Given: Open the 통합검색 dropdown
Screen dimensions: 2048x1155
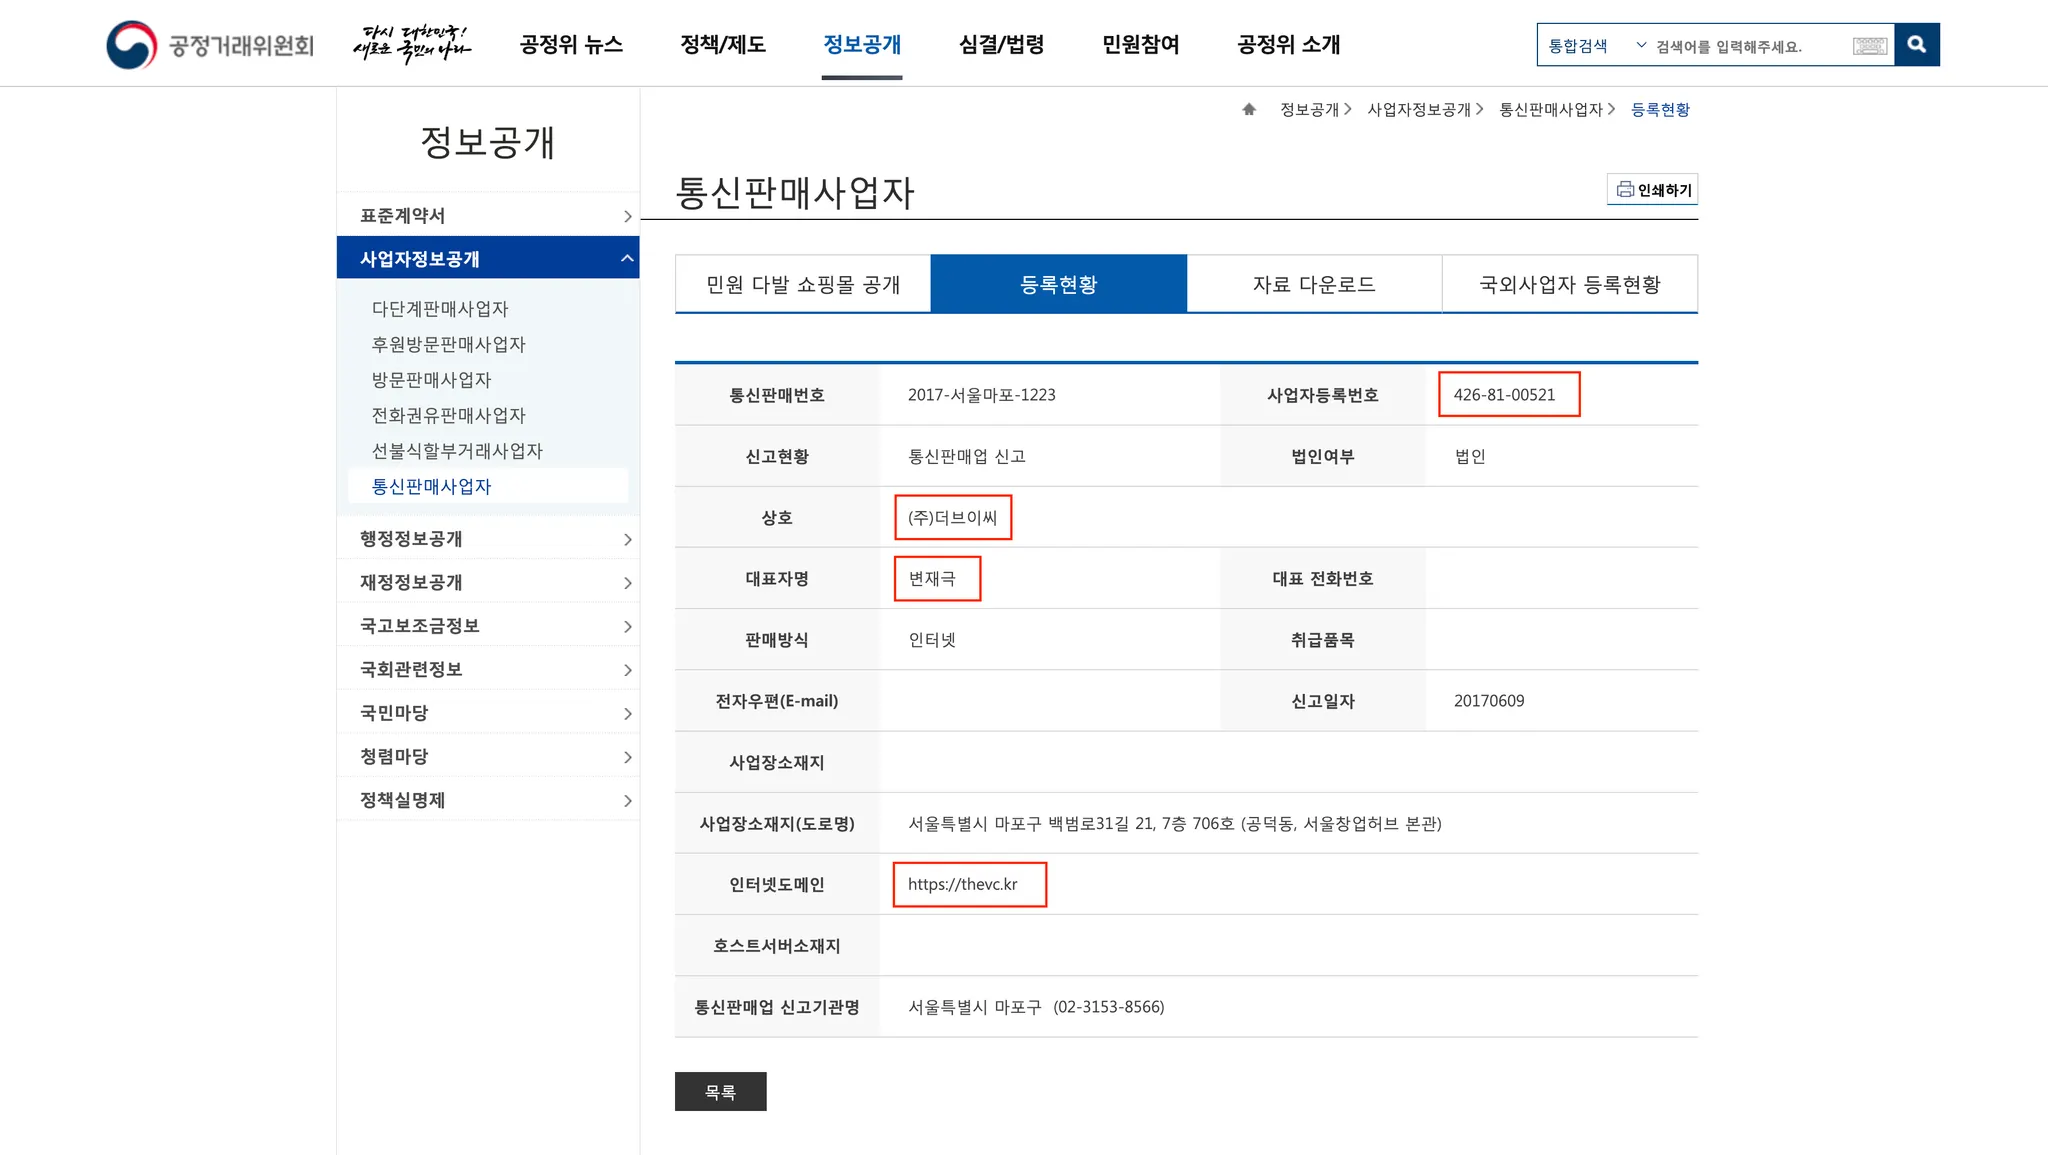Looking at the screenshot, I should [x=1596, y=46].
